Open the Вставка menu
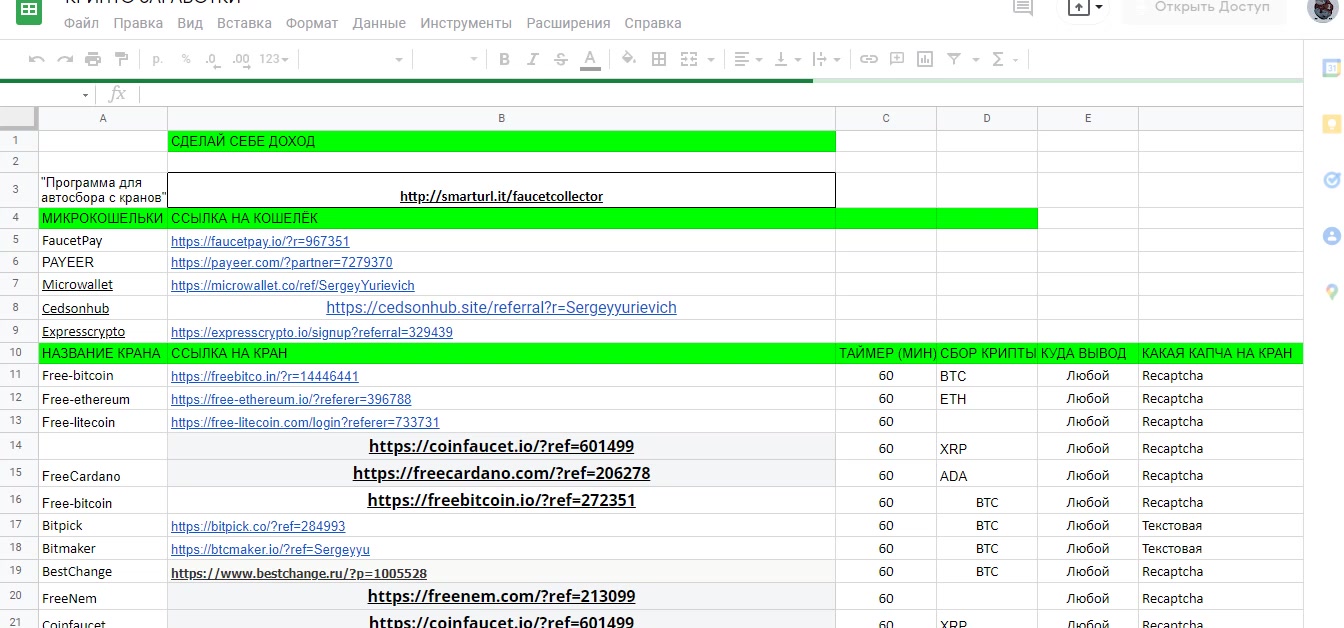1344x628 pixels. pyautogui.click(x=244, y=23)
